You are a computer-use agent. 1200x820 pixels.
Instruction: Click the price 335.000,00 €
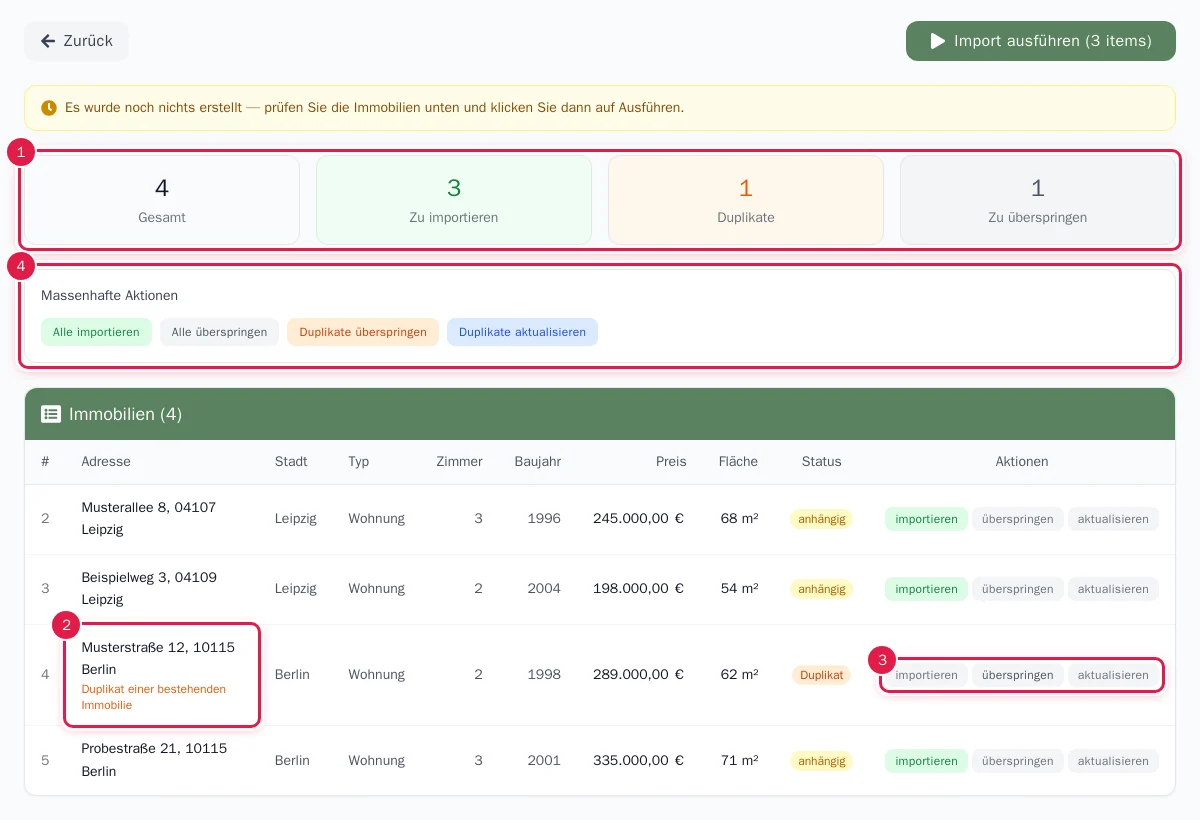point(638,761)
